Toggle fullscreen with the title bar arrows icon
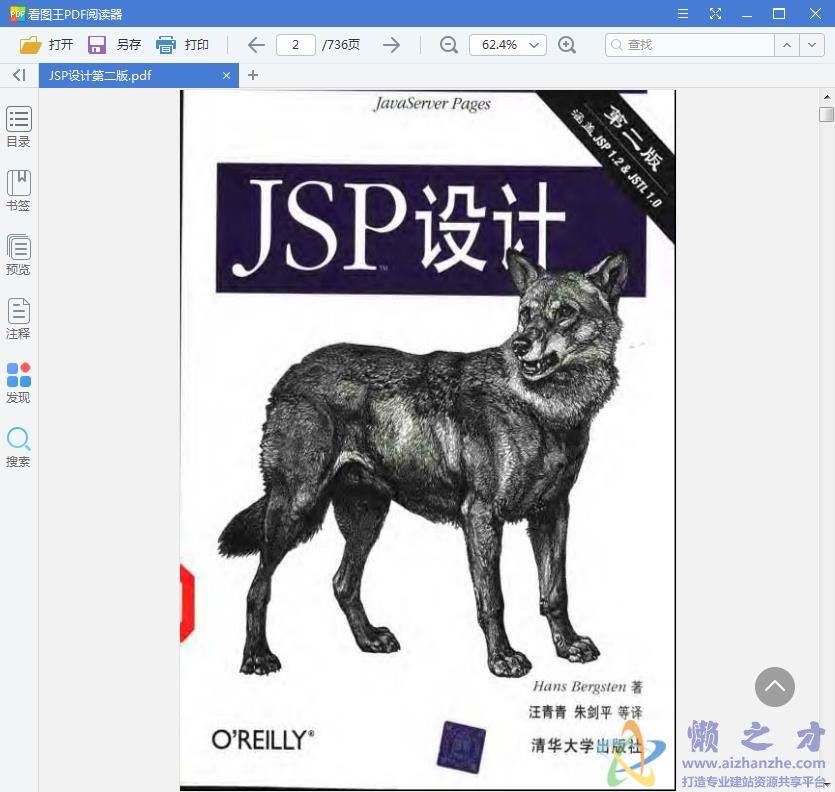The width and height of the screenshot is (835, 792). pos(715,13)
